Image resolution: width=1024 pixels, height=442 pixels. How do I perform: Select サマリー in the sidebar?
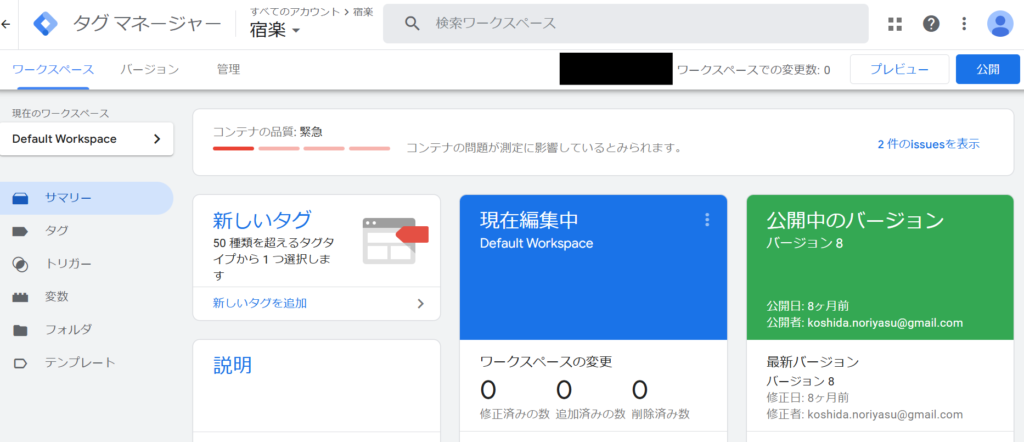(x=86, y=198)
